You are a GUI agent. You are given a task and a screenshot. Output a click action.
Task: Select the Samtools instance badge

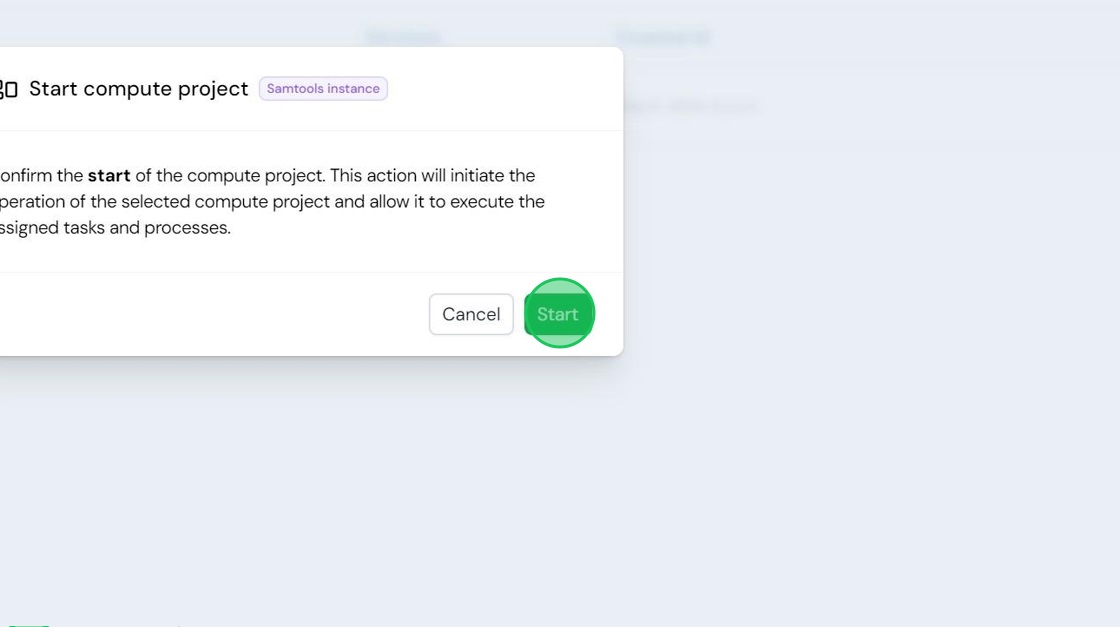tap(323, 89)
